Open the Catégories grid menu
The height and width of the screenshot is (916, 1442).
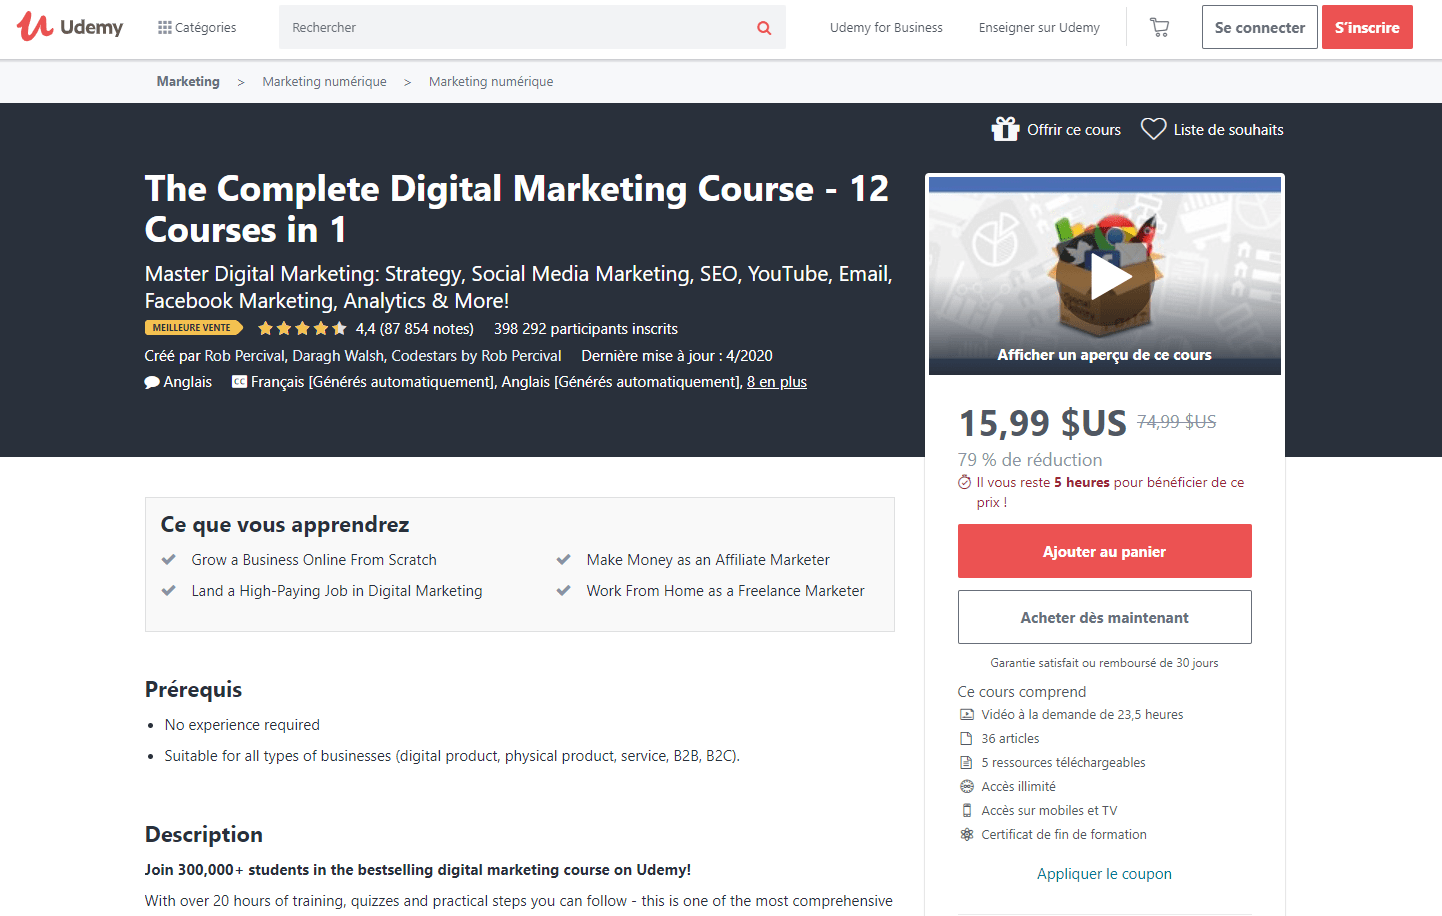click(x=197, y=27)
